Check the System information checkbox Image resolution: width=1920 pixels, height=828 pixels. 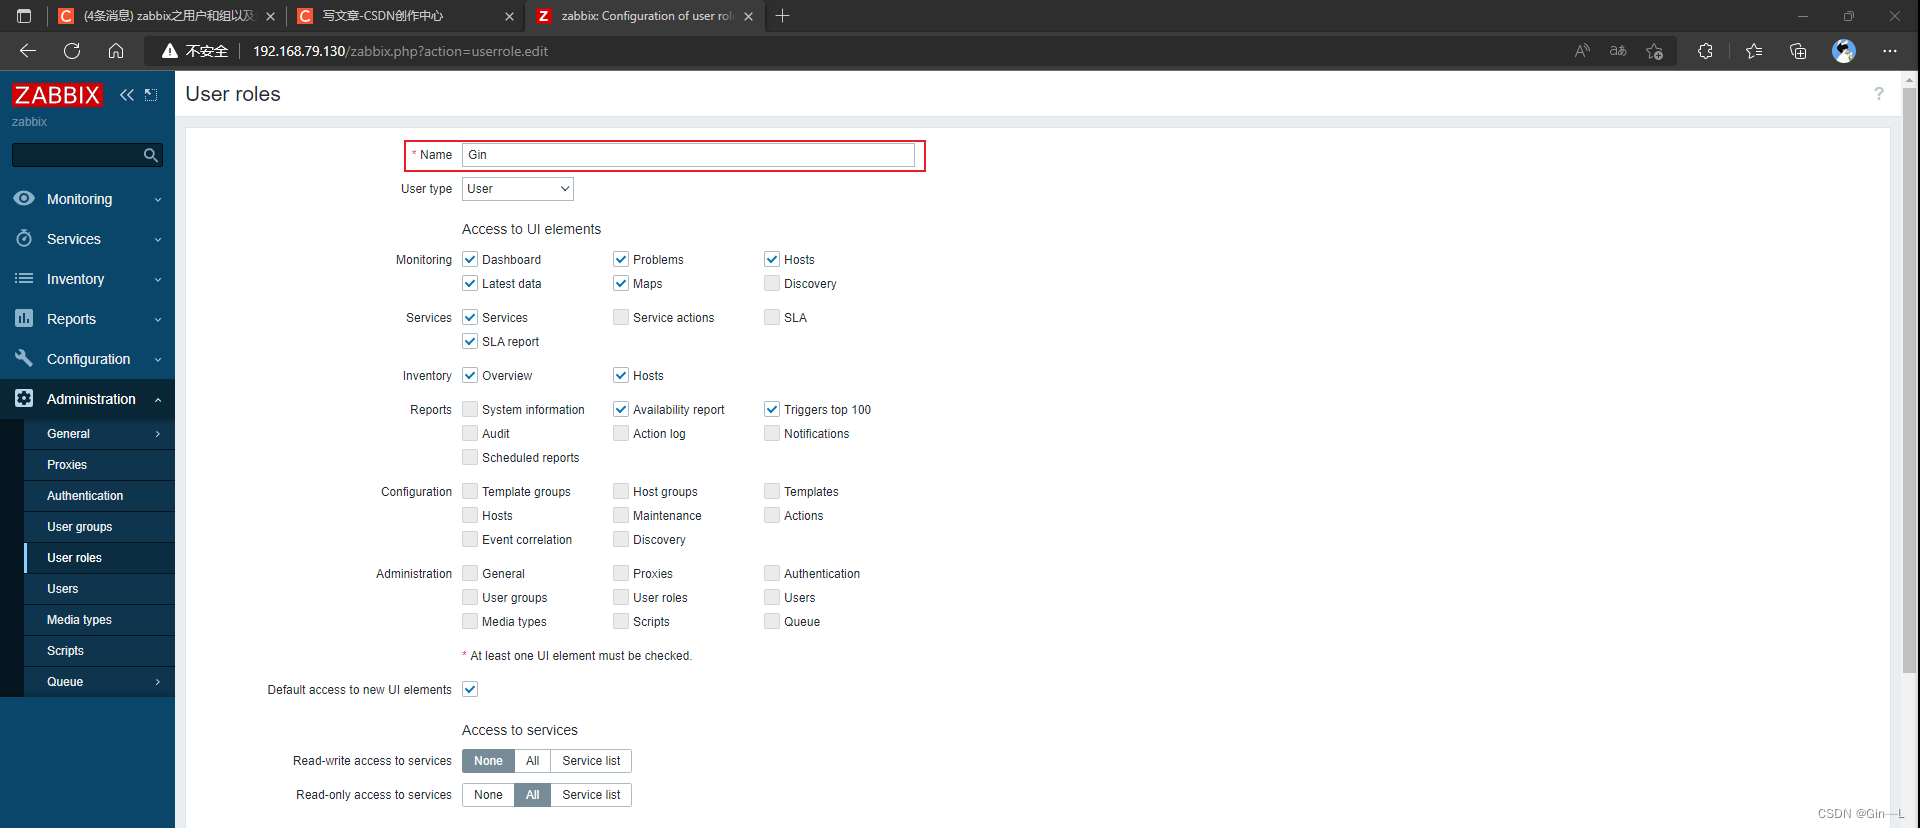click(x=470, y=409)
